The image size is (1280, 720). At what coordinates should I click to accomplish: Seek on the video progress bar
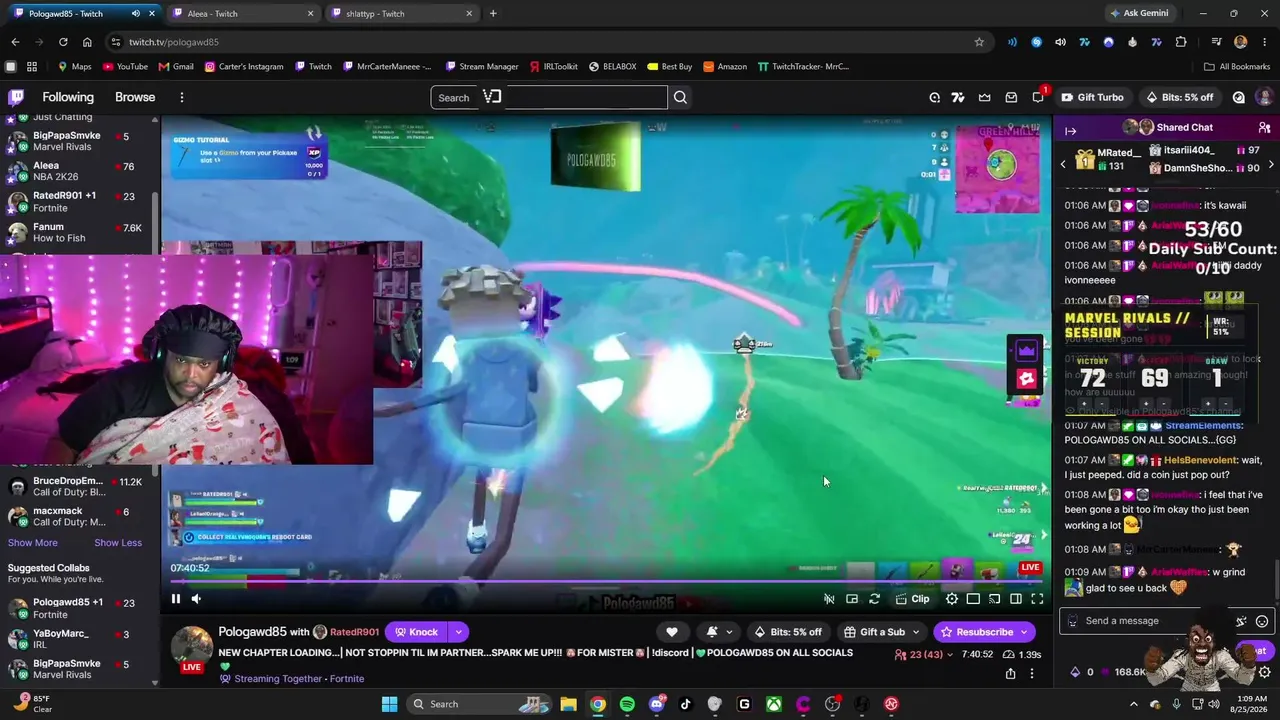coord(604,580)
